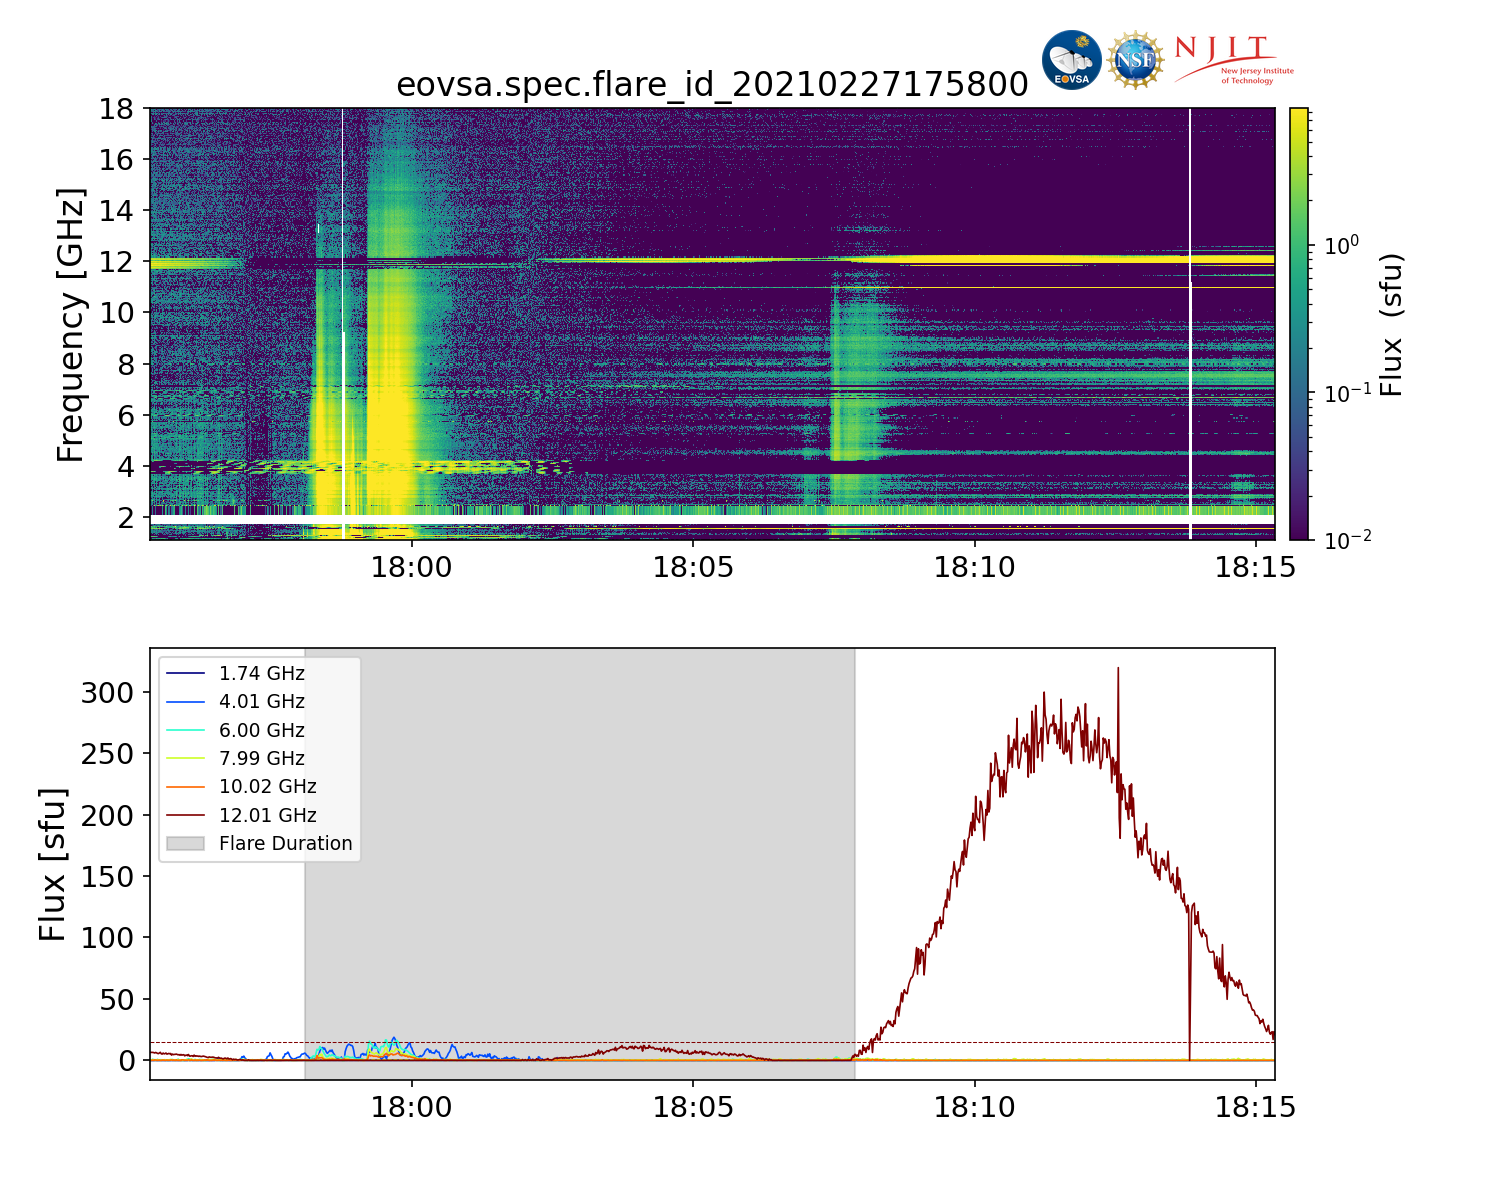Click the 18:15 tick under the spectrogram
The image size is (1500, 1200).
coord(1255,568)
